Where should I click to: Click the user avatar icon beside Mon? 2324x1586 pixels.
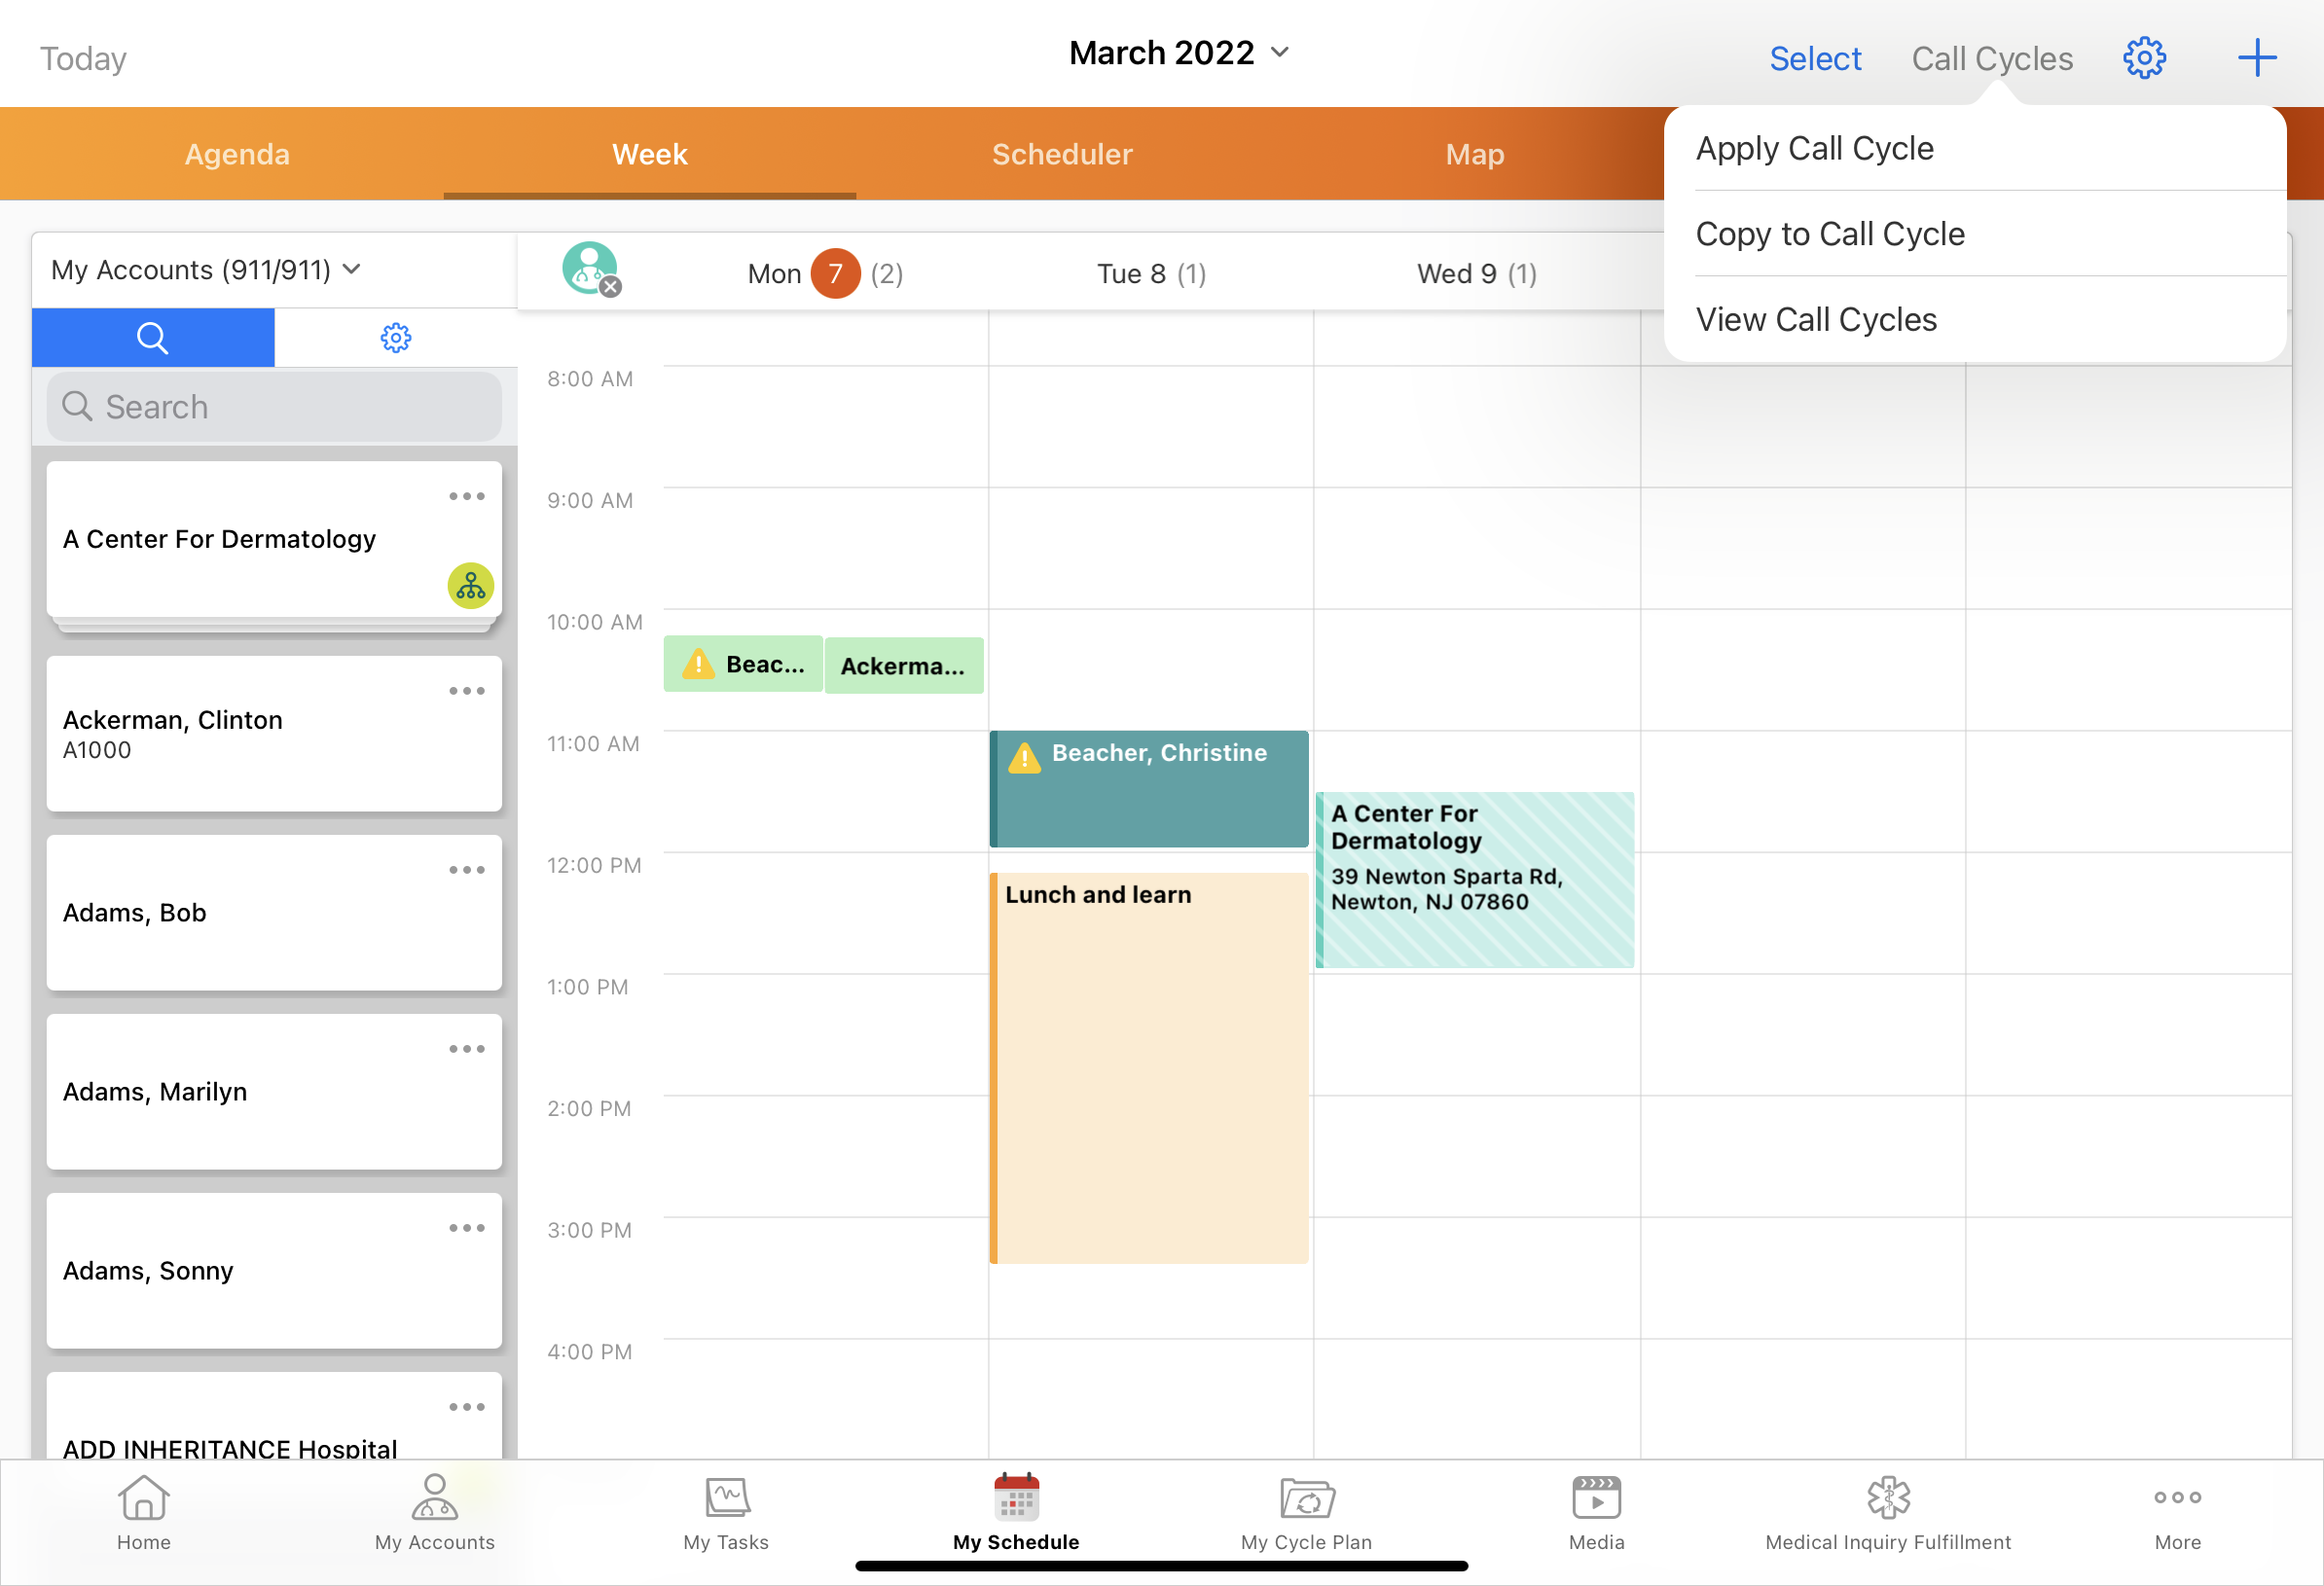coord(590,269)
